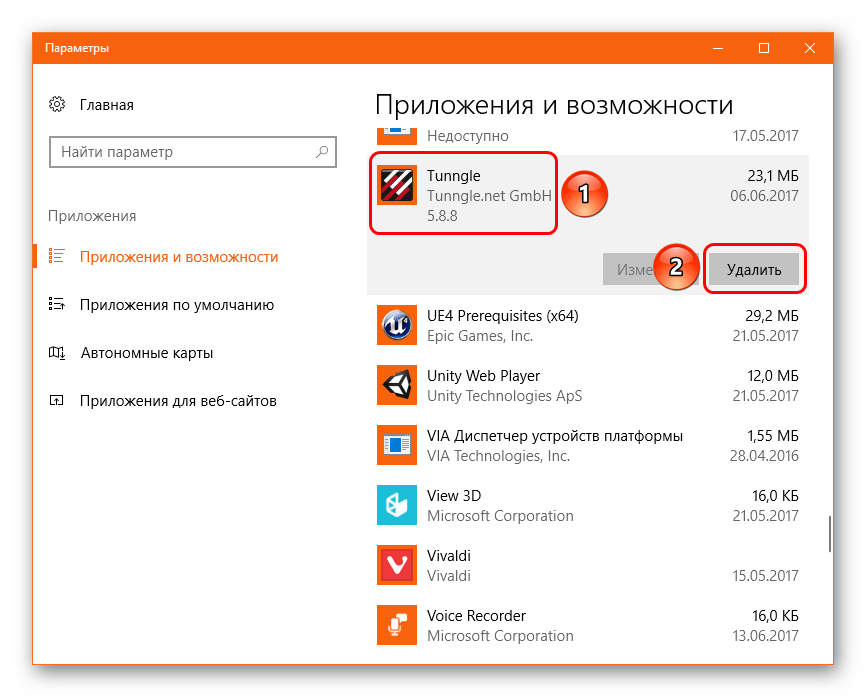Open Главная settings home
The height and width of the screenshot is (697, 866).
107,105
